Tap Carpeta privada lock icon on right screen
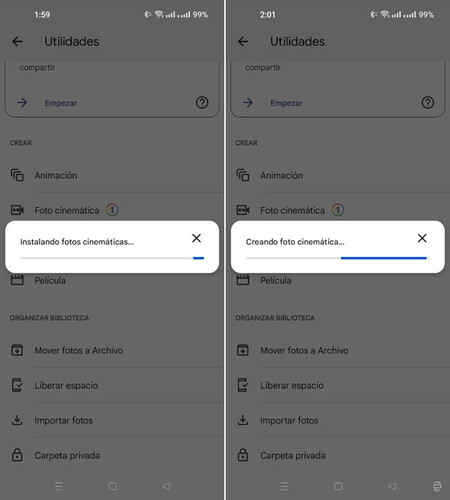This screenshot has height=500, width=450. tap(243, 455)
